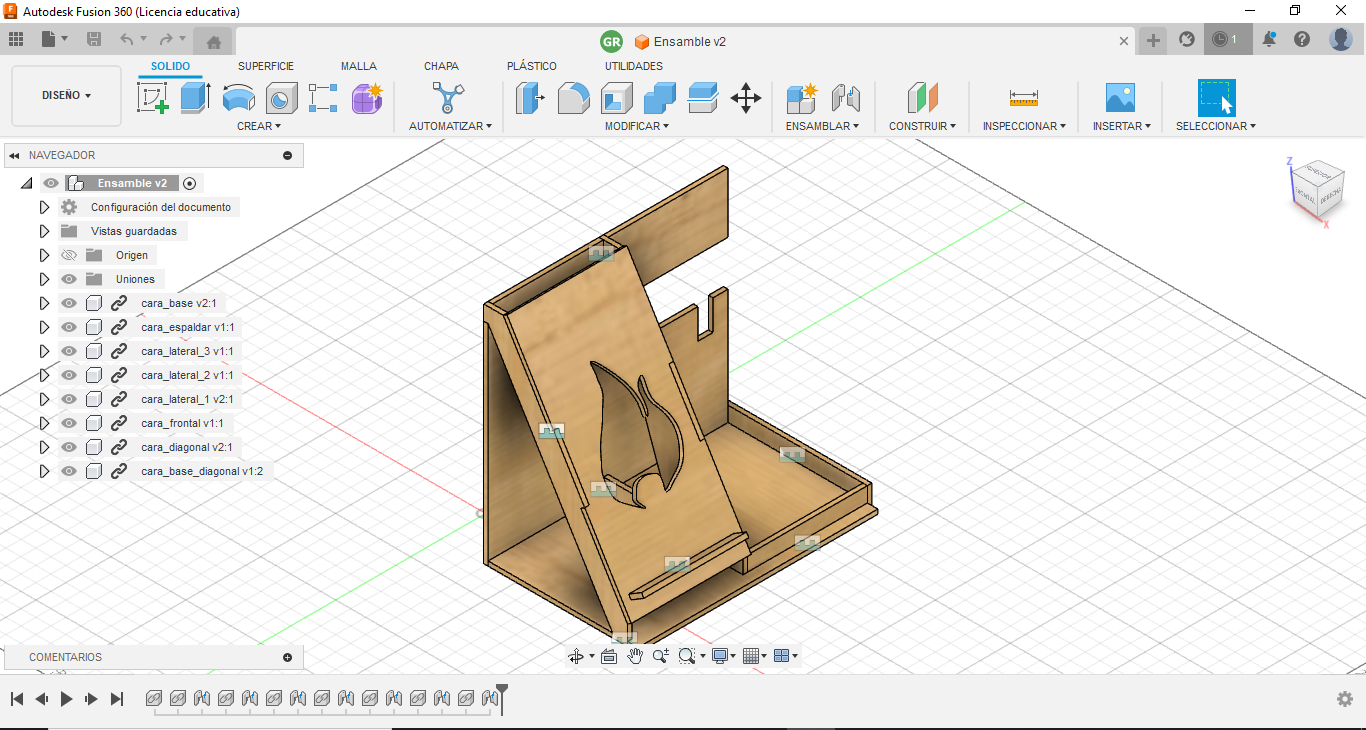Screen dimensions: 1366x730
Task: Click the Fillet tool in Modificar
Action: (573, 98)
